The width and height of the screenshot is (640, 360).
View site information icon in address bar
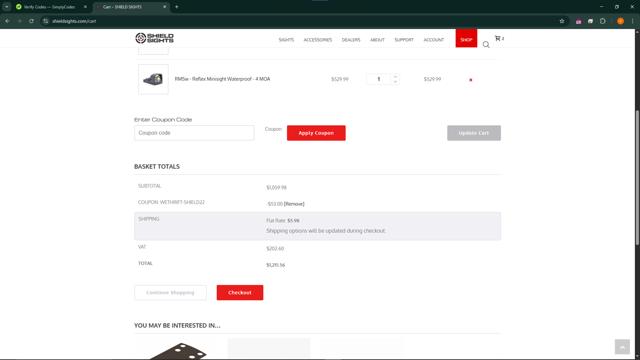pyautogui.click(x=46, y=21)
